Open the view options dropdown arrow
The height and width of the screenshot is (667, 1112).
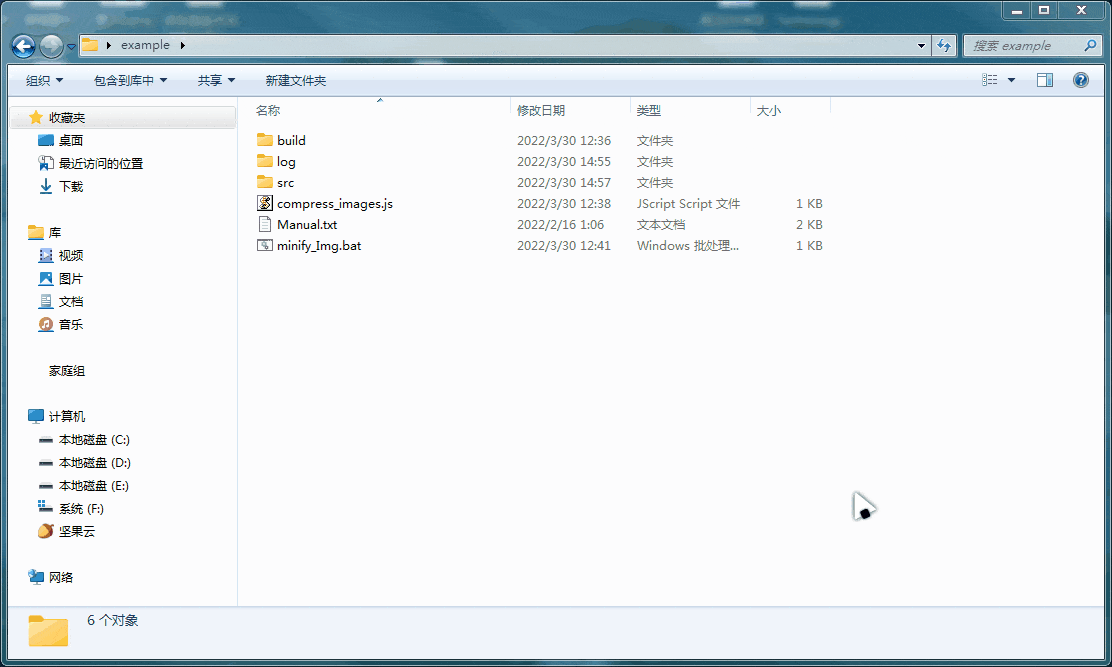click(x=1011, y=80)
